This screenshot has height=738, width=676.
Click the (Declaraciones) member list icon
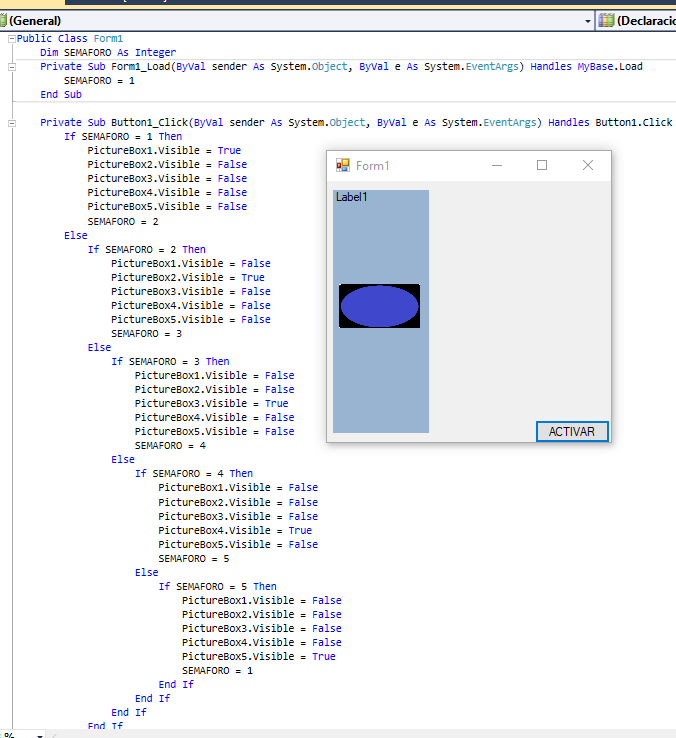(x=606, y=21)
